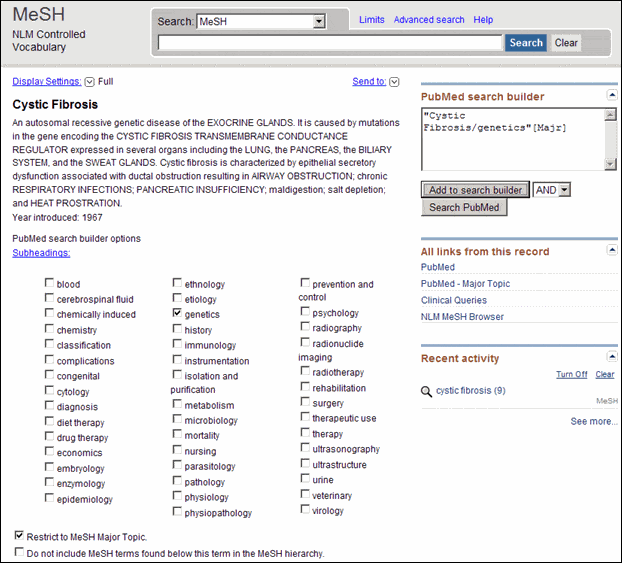622x563 pixels.
Task: Open the Search database dropdown showing MeSH
Action: point(319,21)
